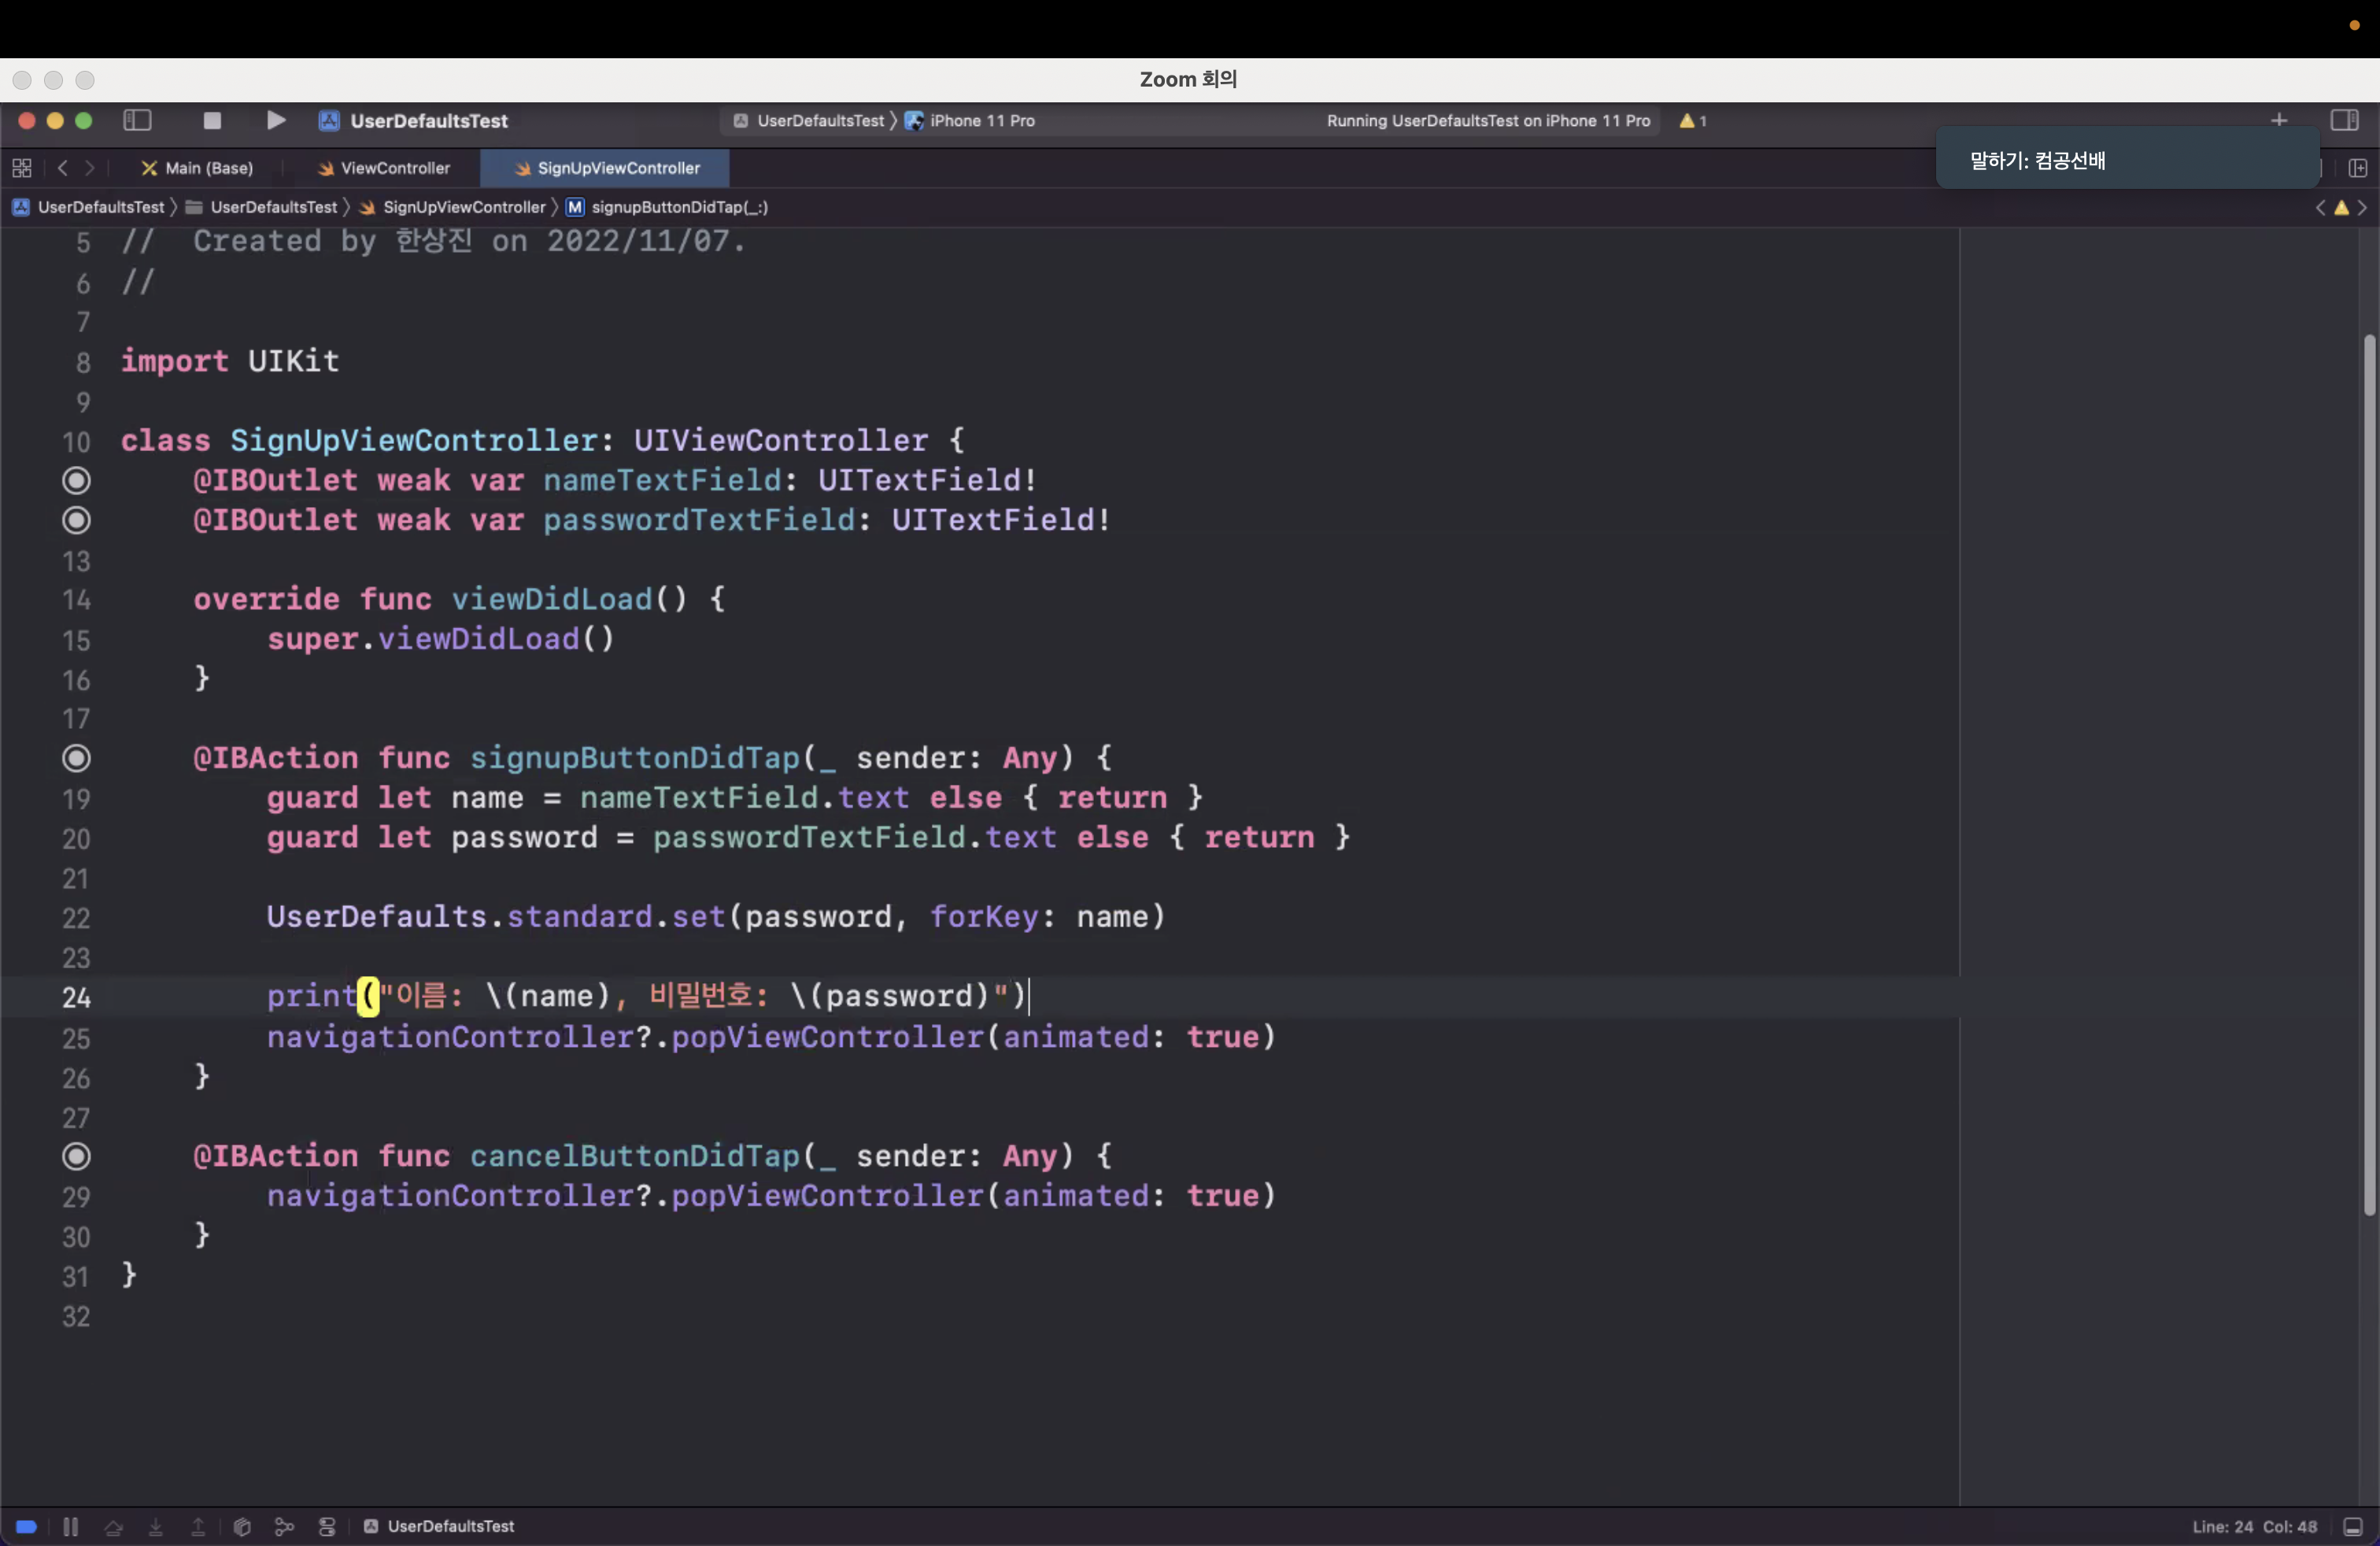Click the Step Over debug button
Image resolution: width=2380 pixels, height=1546 pixels.
tap(113, 1526)
